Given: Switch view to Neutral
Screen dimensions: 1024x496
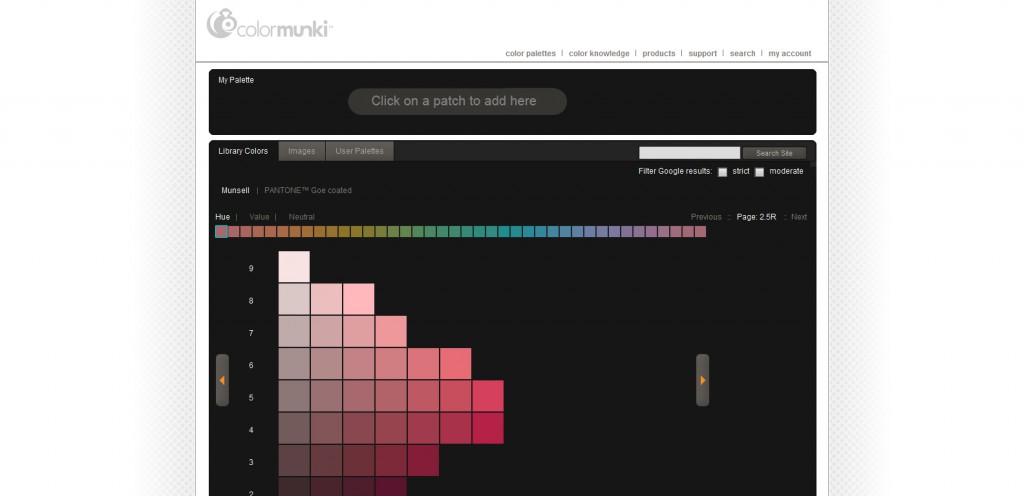Looking at the screenshot, I should point(301,217).
